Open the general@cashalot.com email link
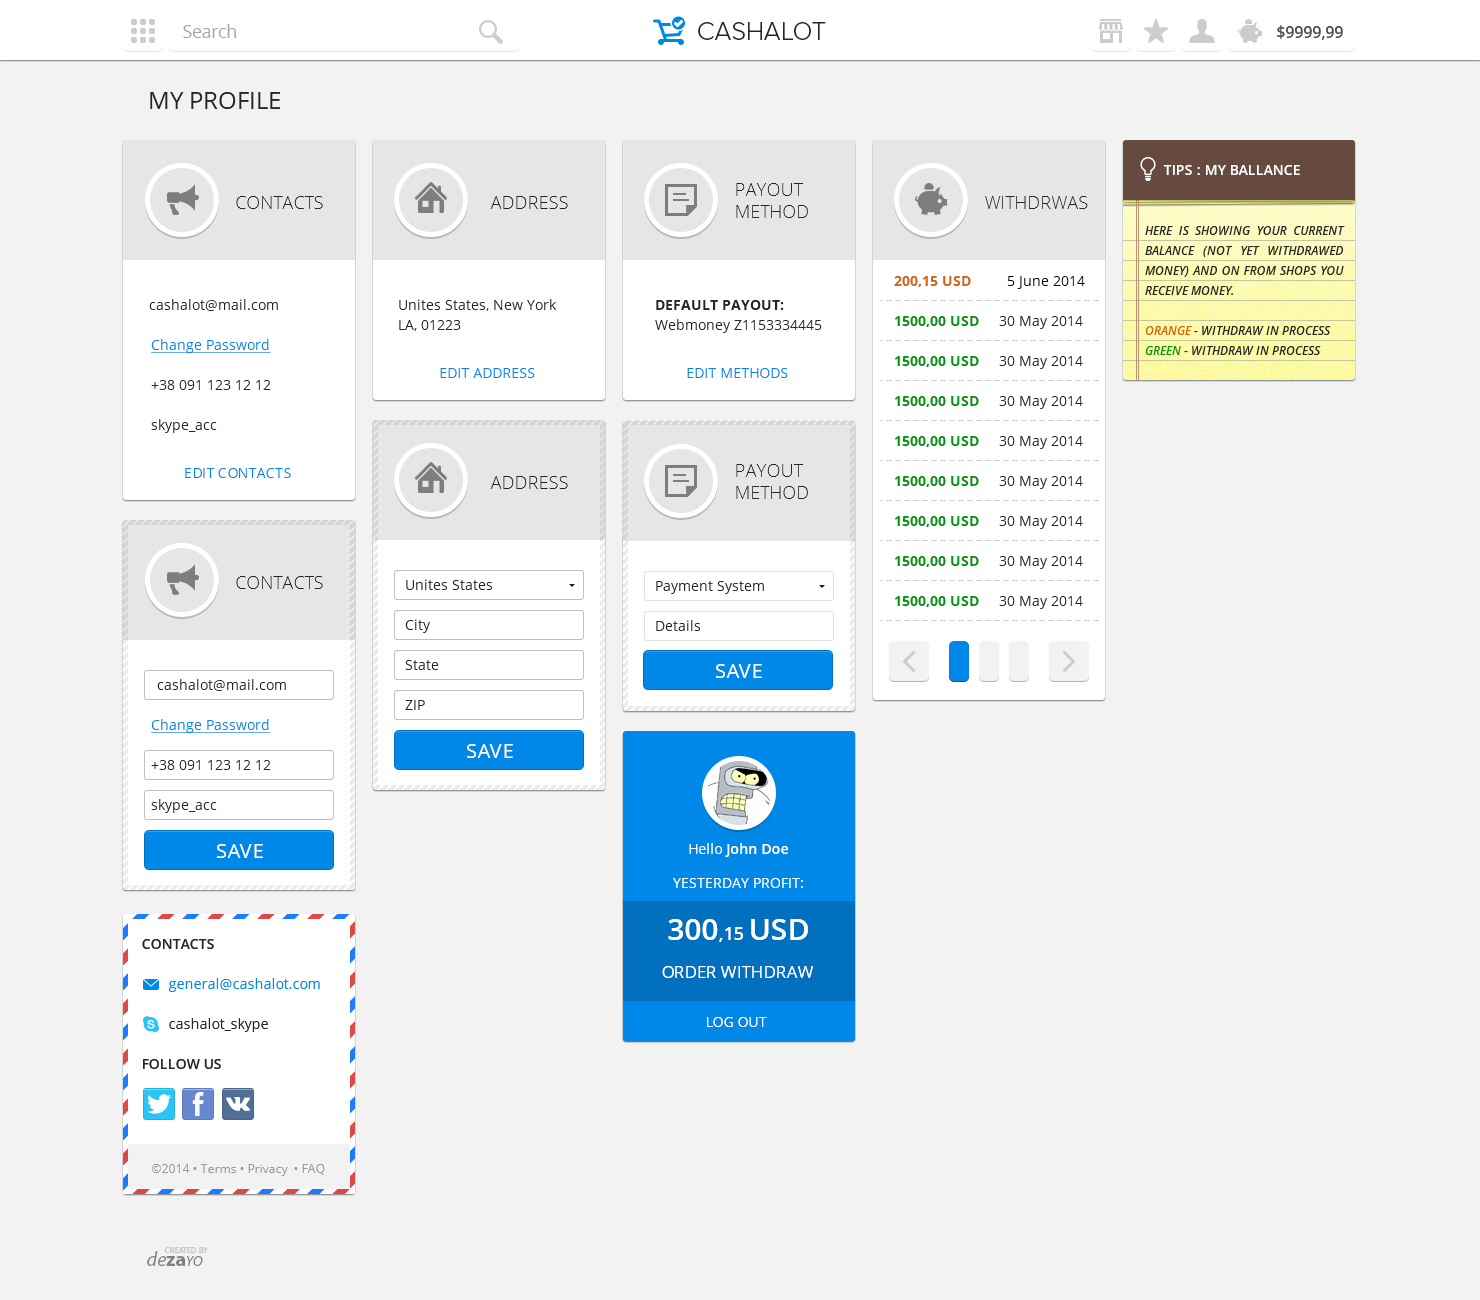 click(244, 984)
